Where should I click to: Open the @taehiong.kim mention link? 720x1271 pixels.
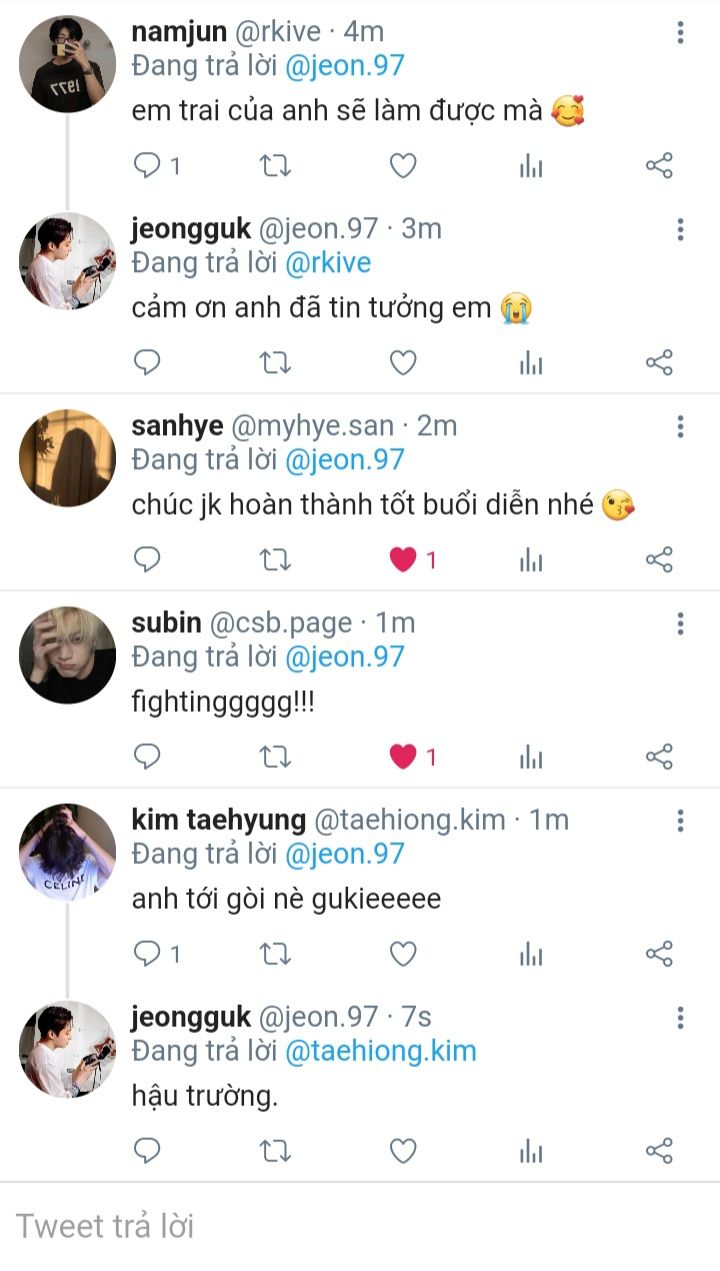tap(380, 1051)
